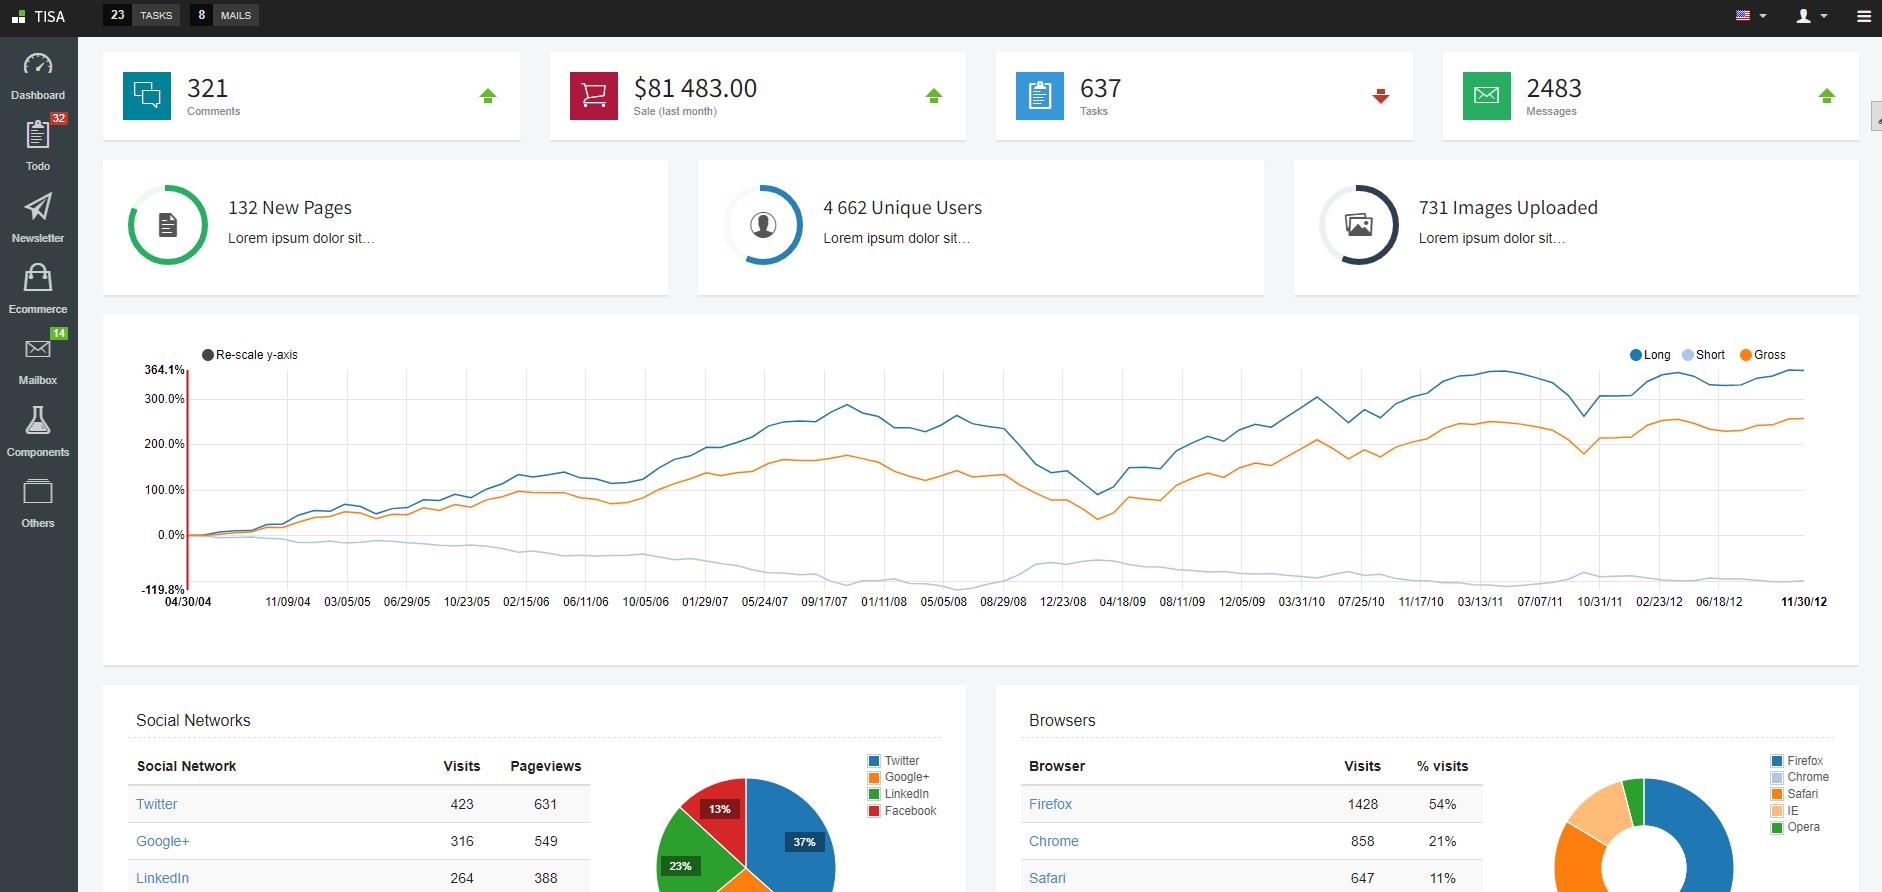Click the Pageviews column header
Screen dimensions: 1882x892
546,766
